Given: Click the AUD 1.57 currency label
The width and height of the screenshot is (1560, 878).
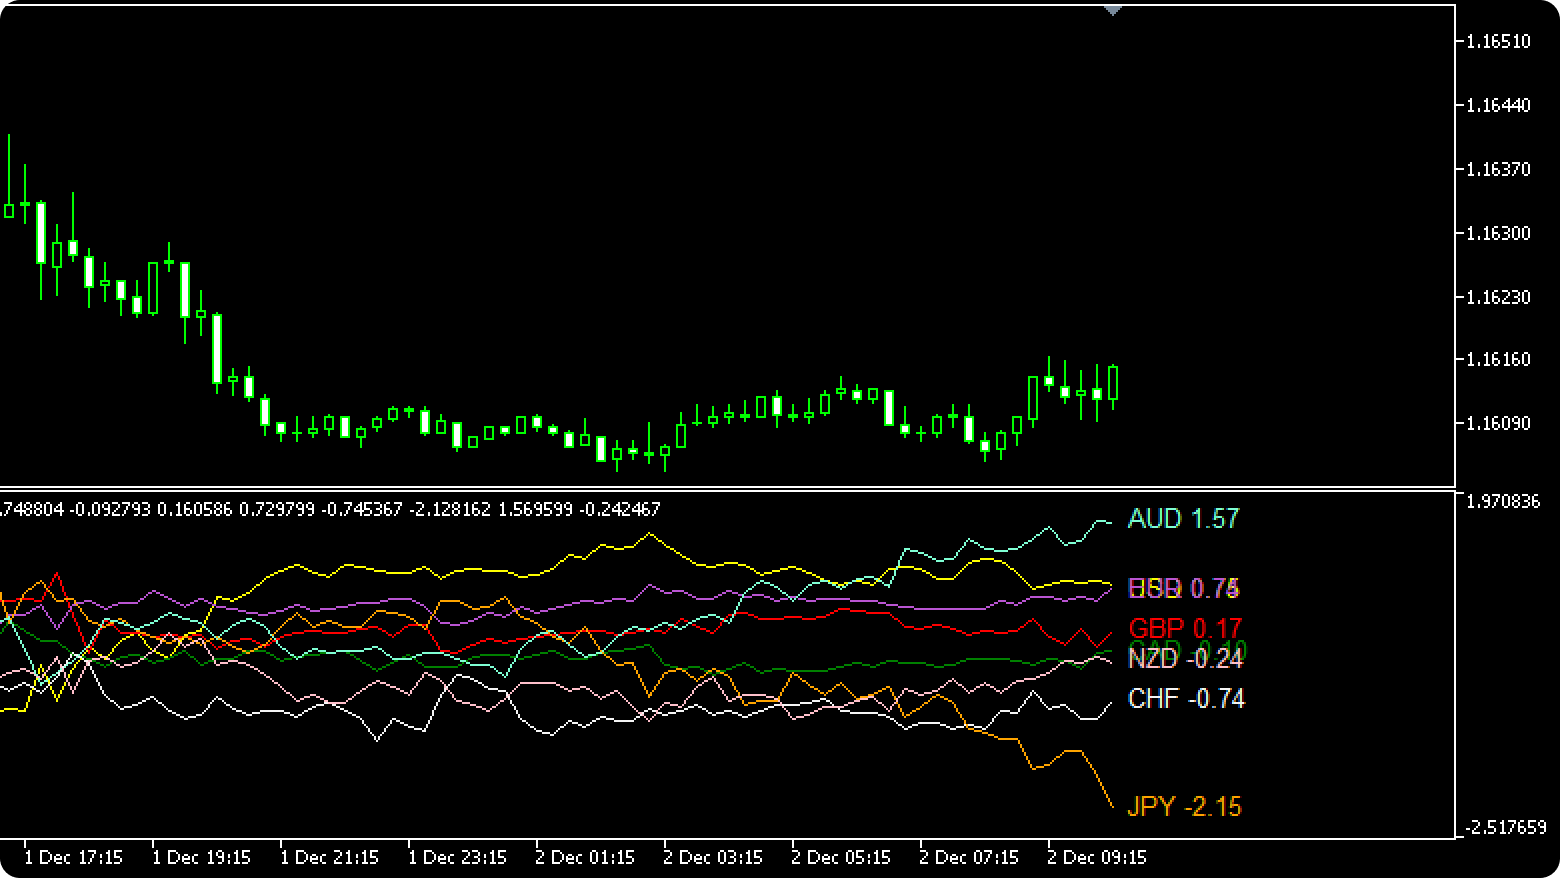Looking at the screenshot, I should click(1183, 520).
